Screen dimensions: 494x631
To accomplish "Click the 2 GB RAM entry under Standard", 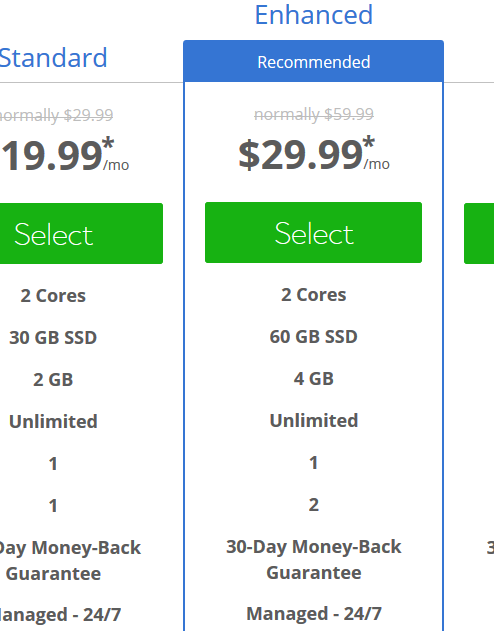I will coord(53,379).
